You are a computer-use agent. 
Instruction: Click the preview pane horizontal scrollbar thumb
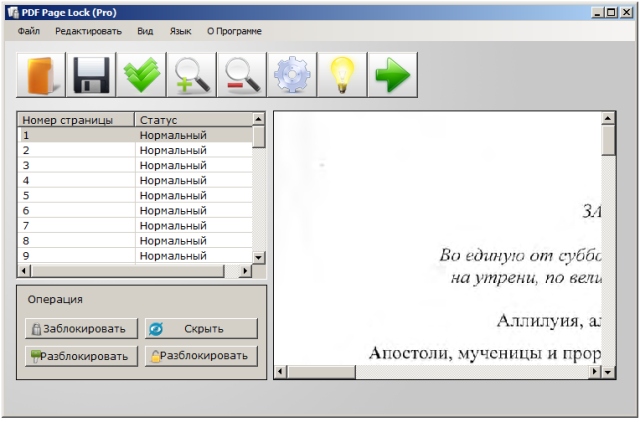321,372
